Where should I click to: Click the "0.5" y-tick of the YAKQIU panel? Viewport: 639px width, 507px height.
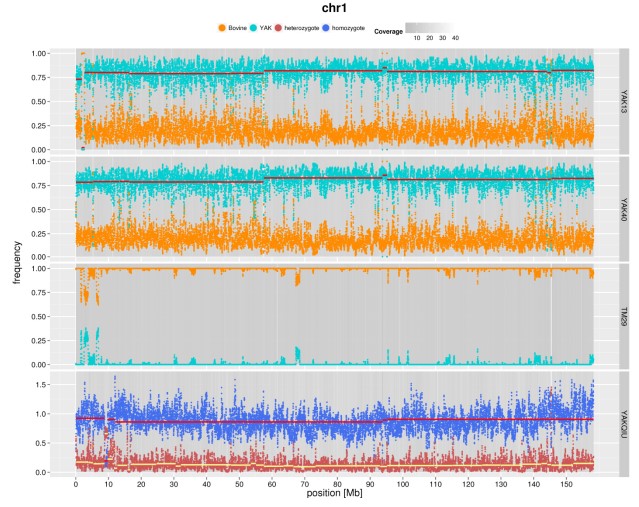click(41, 443)
